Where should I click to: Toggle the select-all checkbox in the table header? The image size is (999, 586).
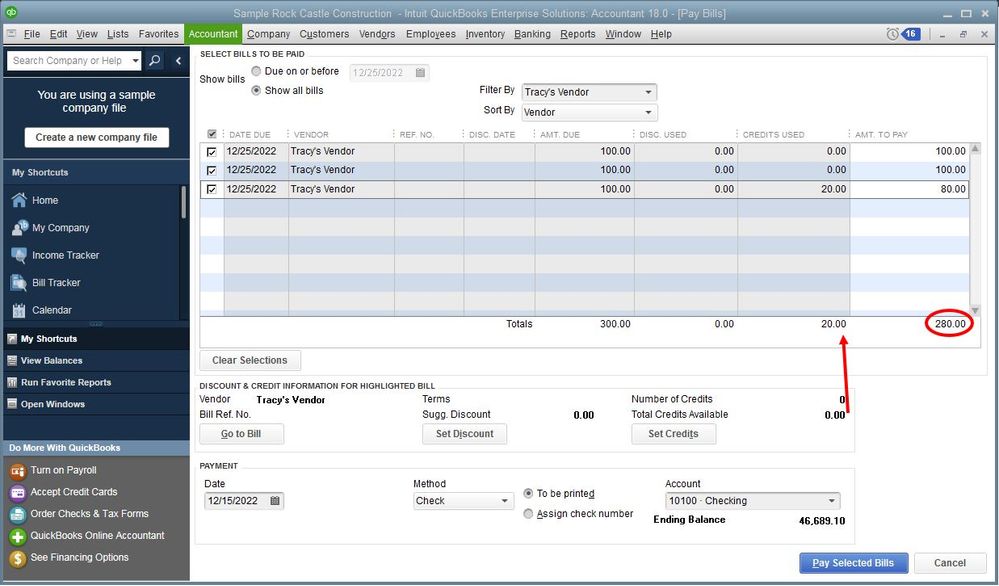tap(211, 135)
